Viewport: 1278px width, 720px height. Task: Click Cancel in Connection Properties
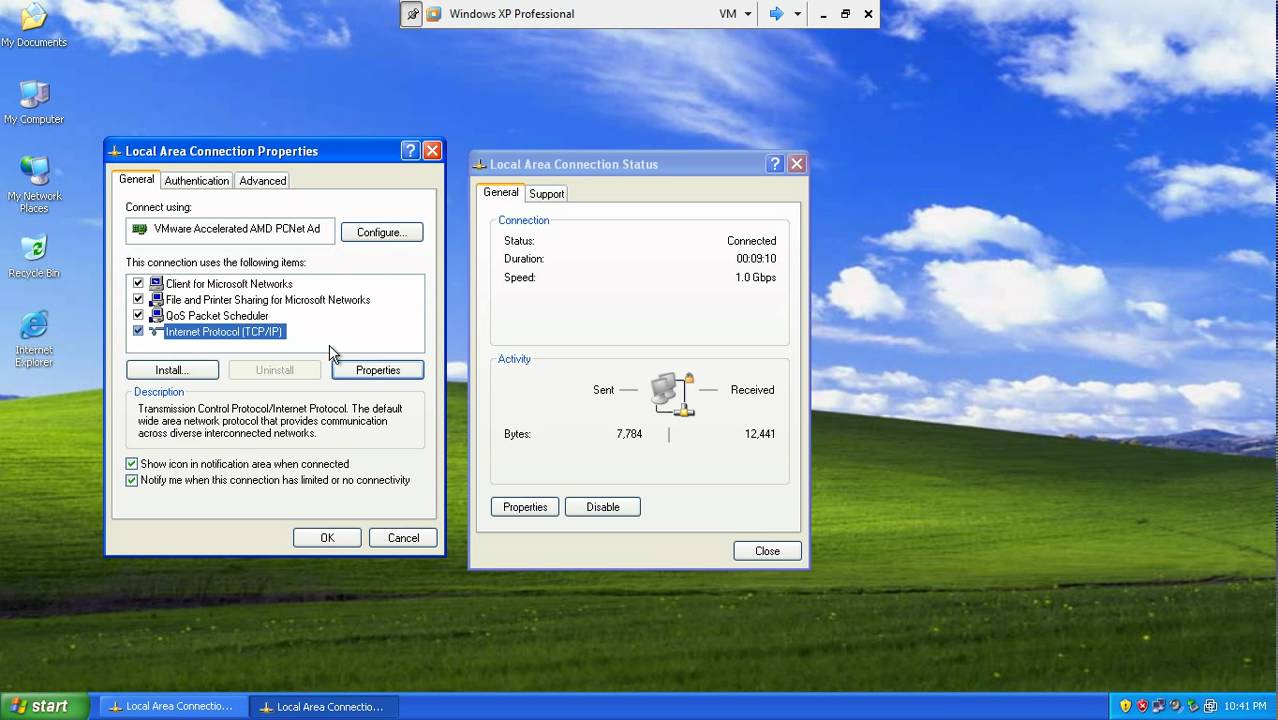pos(403,538)
